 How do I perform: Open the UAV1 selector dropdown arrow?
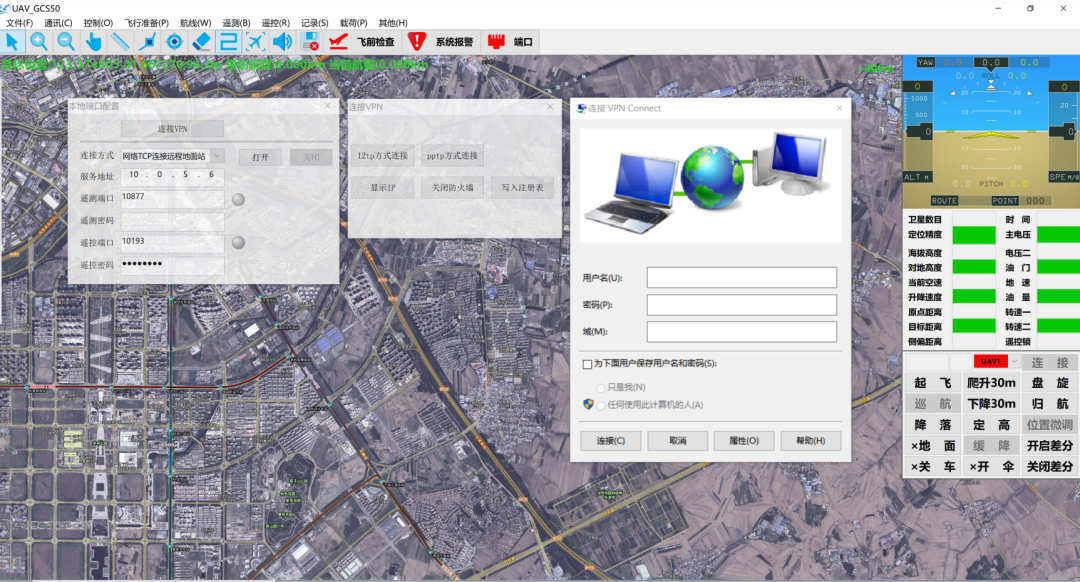pyautogui.click(x=1014, y=361)
